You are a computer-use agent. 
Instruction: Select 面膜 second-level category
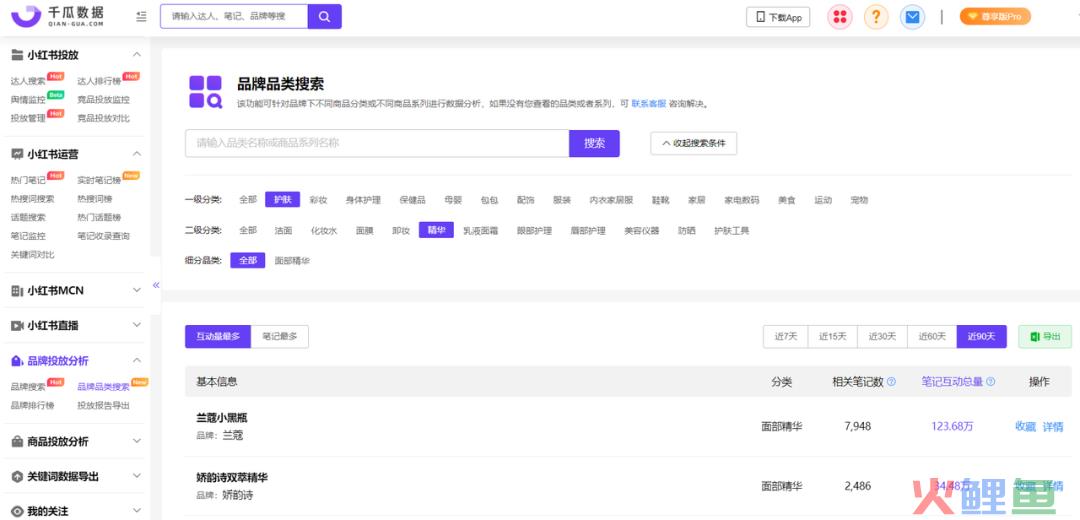click(364, 230)
